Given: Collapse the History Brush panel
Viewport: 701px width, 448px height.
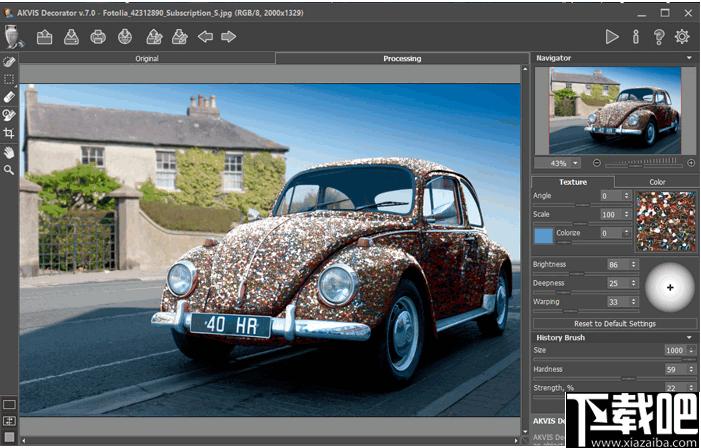Looking at the screenshot, I should [x=689, y=338].
